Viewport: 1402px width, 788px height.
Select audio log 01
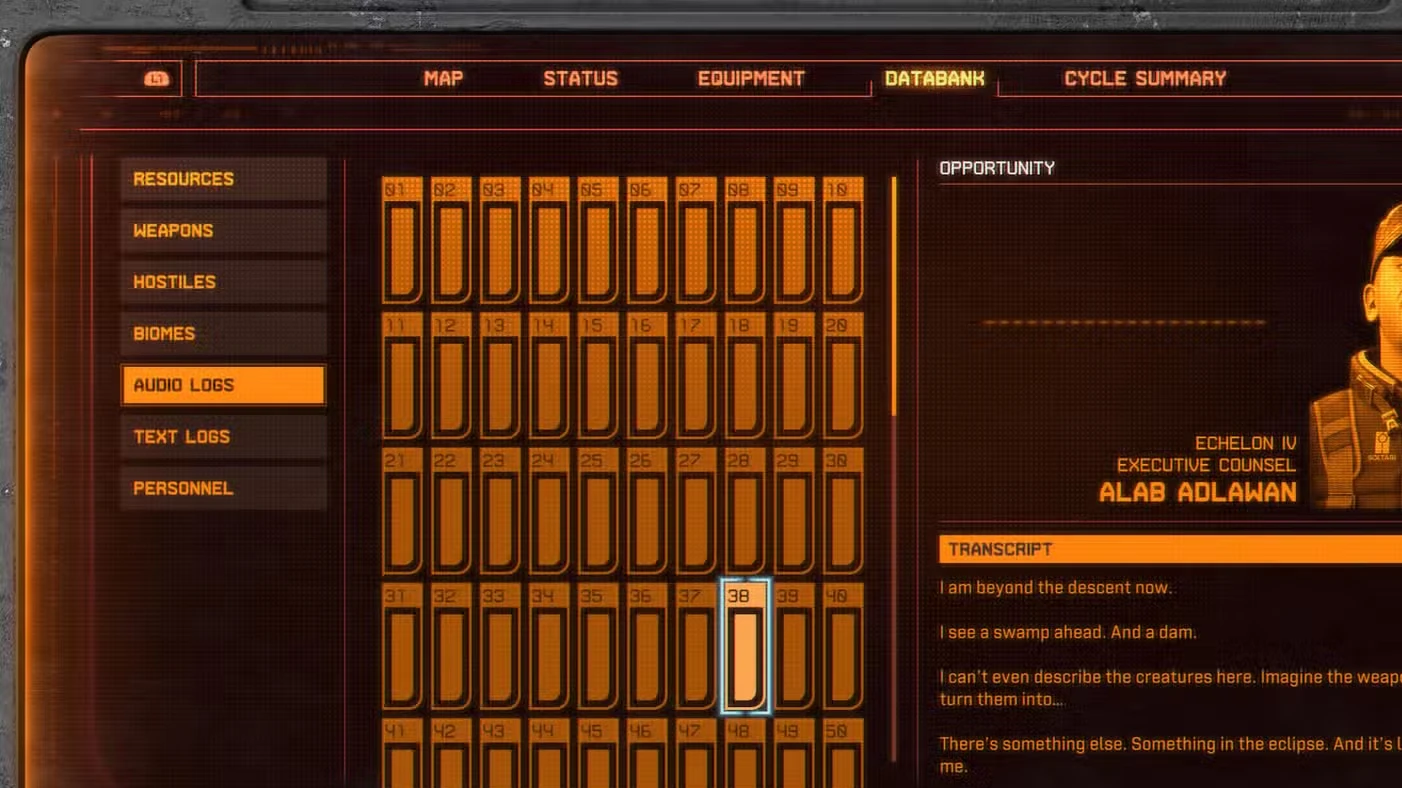tap(402, 240)
